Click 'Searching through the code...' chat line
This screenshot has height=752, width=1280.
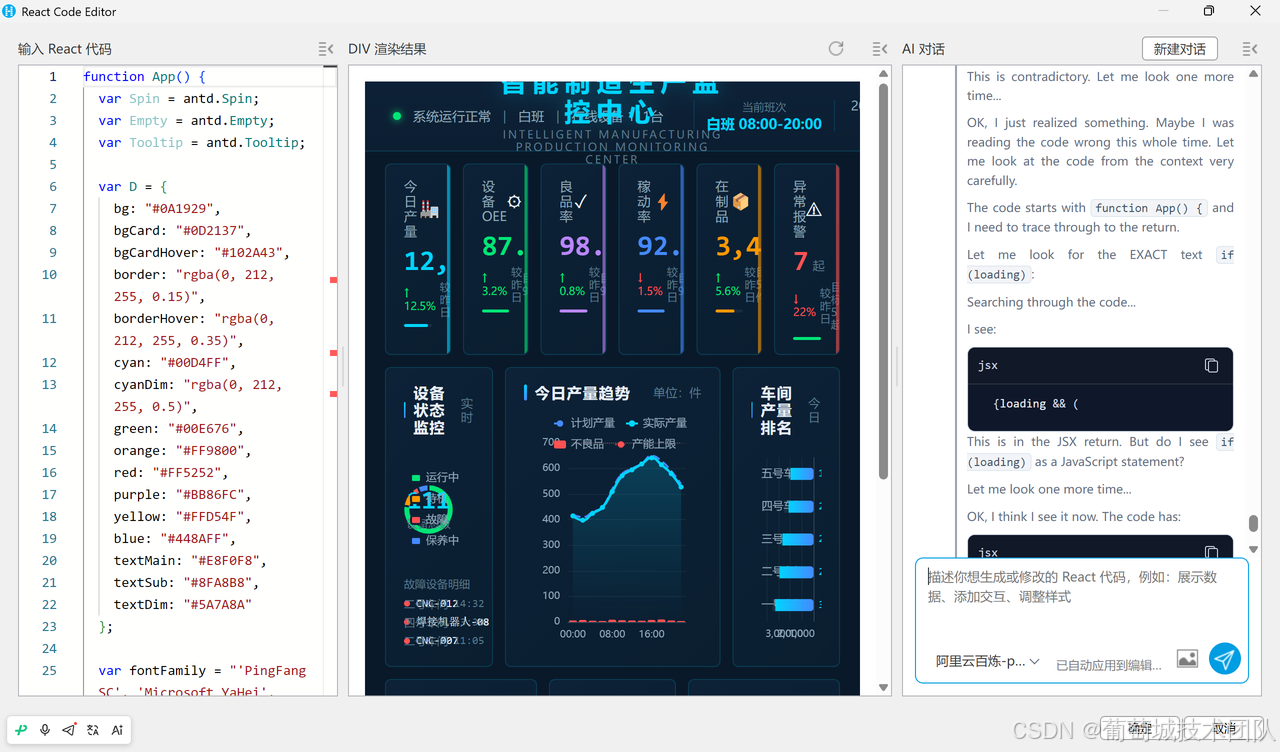[x=1051, y=302]
